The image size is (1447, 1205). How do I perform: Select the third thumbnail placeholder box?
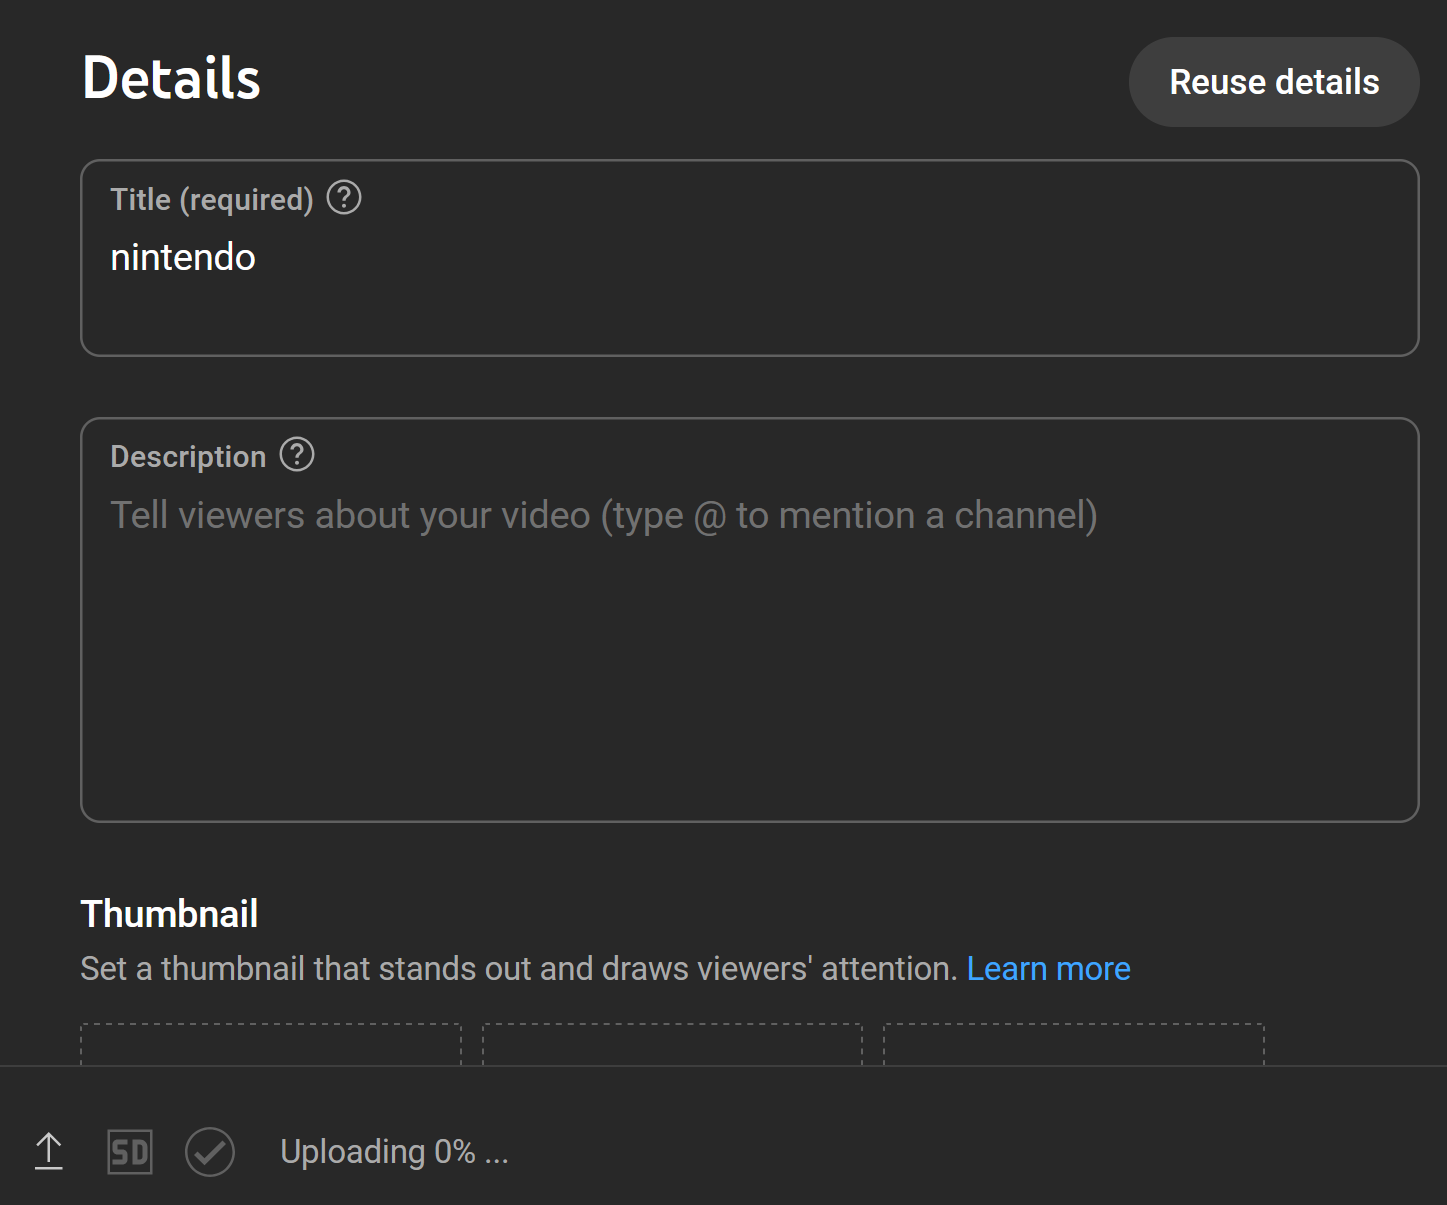[1074, 1044]
